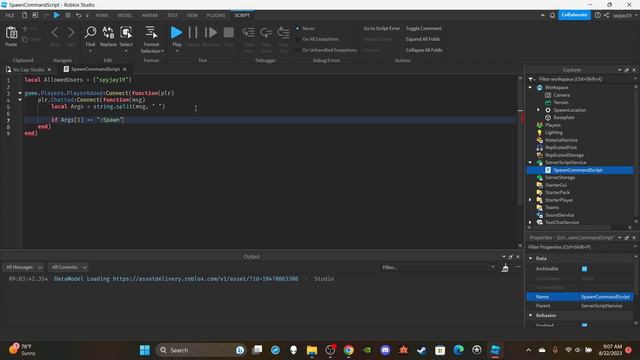Click the Forward navigate arrow
The height and width of the screenshot is (360, 640).
point(71,33)
